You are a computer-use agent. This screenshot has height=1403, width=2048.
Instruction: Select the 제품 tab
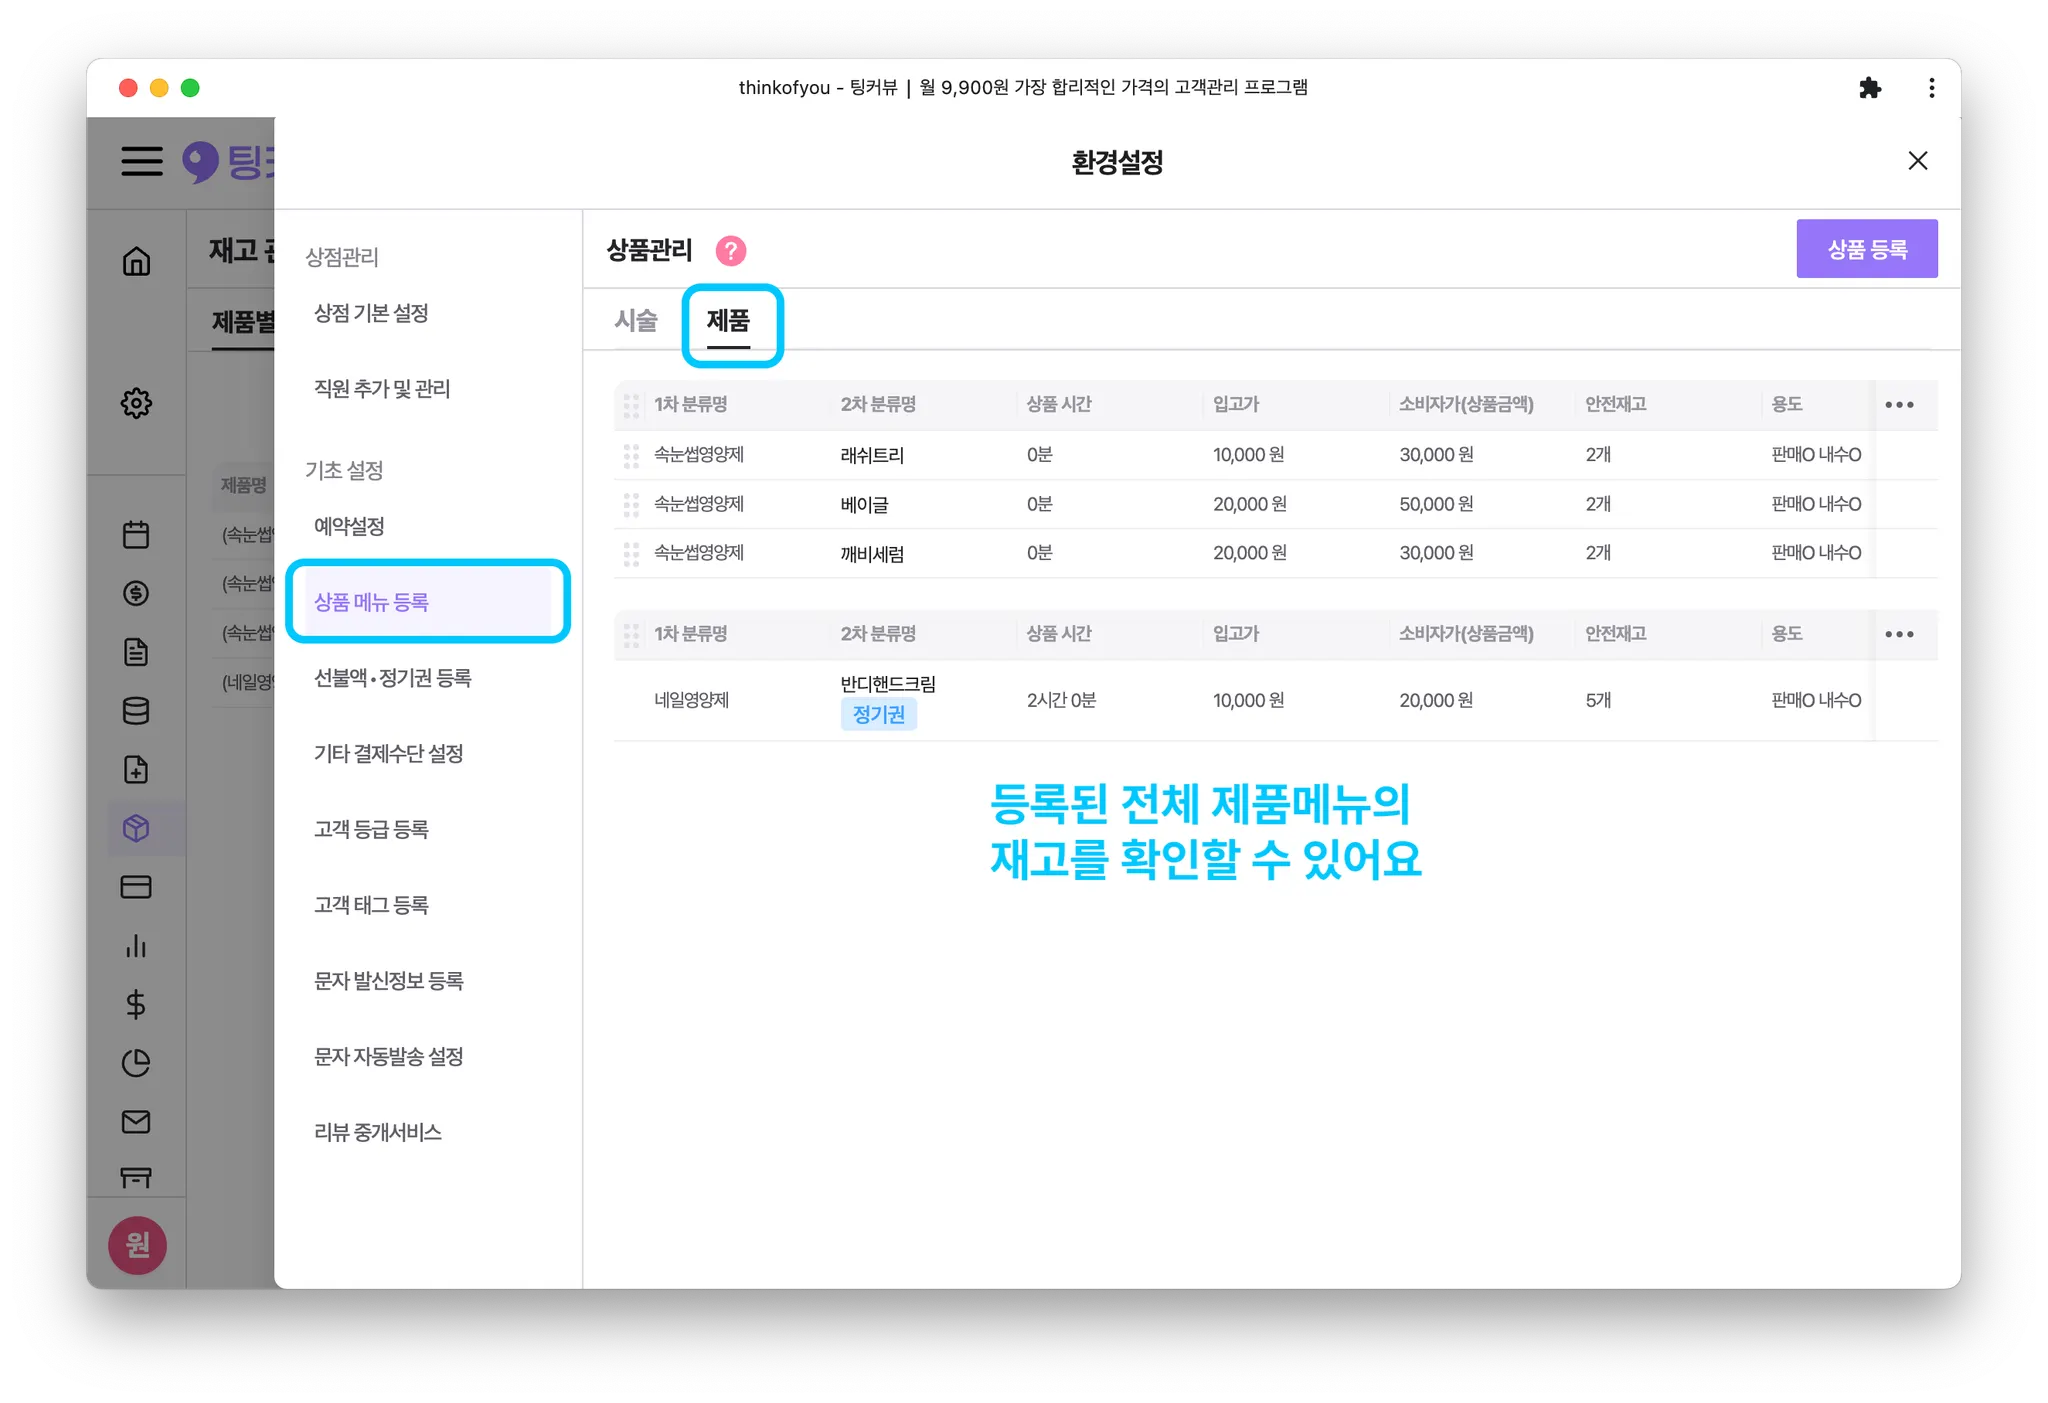728,320
